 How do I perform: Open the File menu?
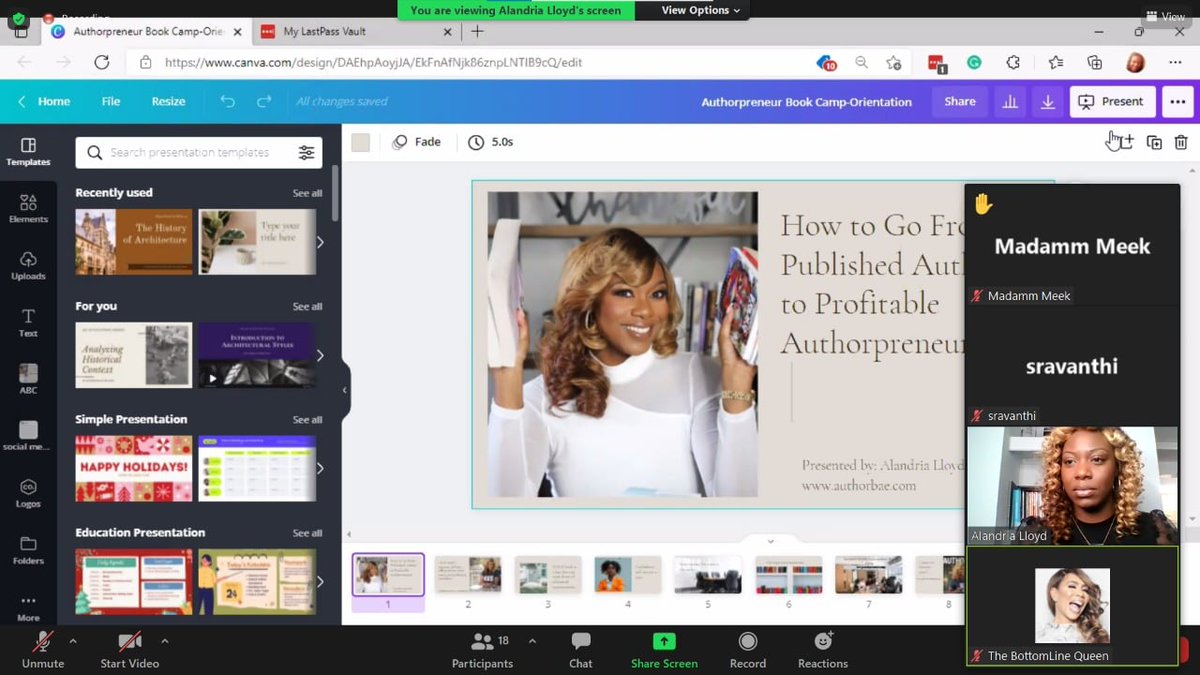(111, 101)
